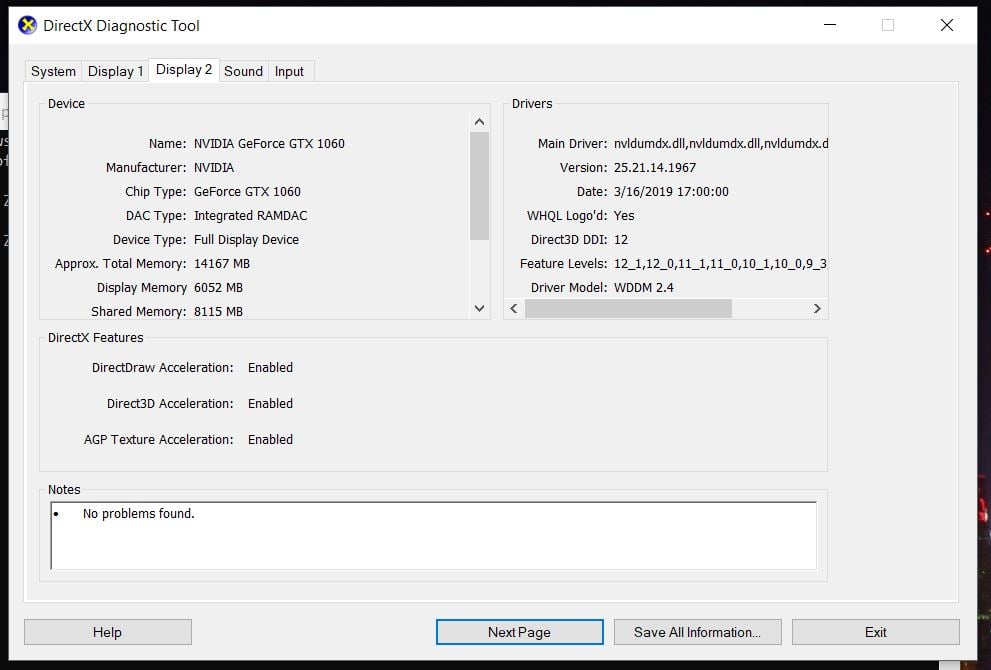991x670 pixels.
Task: Click the Drivers panel horizontal scrollbar thumb
Action: click(x=628, y=308)
